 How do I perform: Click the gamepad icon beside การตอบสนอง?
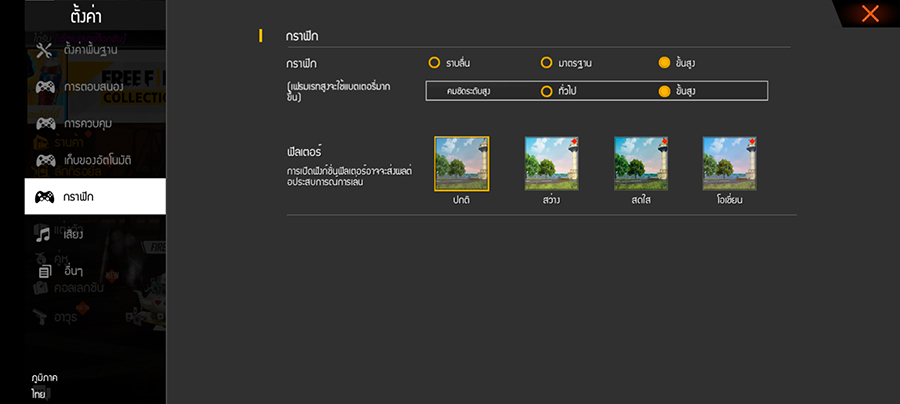click(x=45, y=87)
